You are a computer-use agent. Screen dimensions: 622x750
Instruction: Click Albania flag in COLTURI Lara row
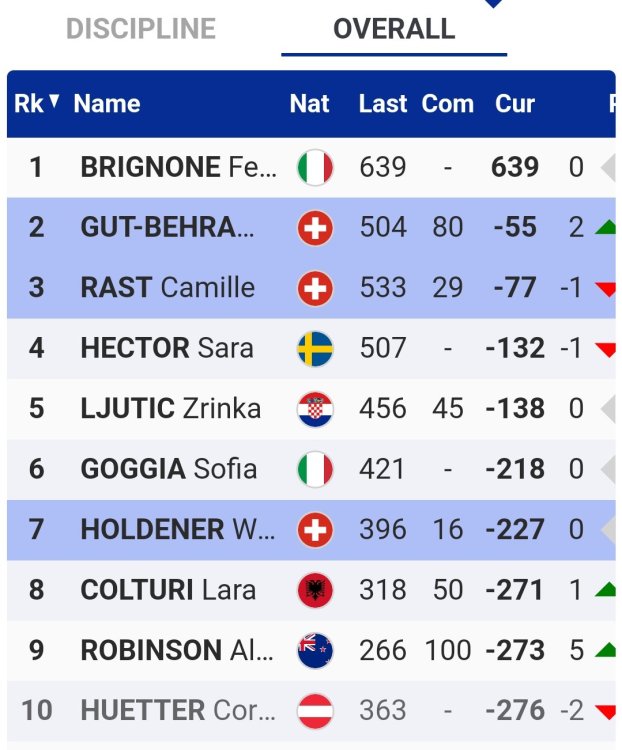click(315, 590)
